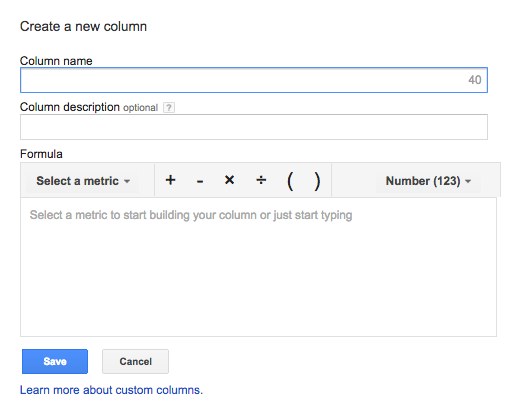Cancel creating the column
This screenshot has height=420, width=515.
click(135, 361)
